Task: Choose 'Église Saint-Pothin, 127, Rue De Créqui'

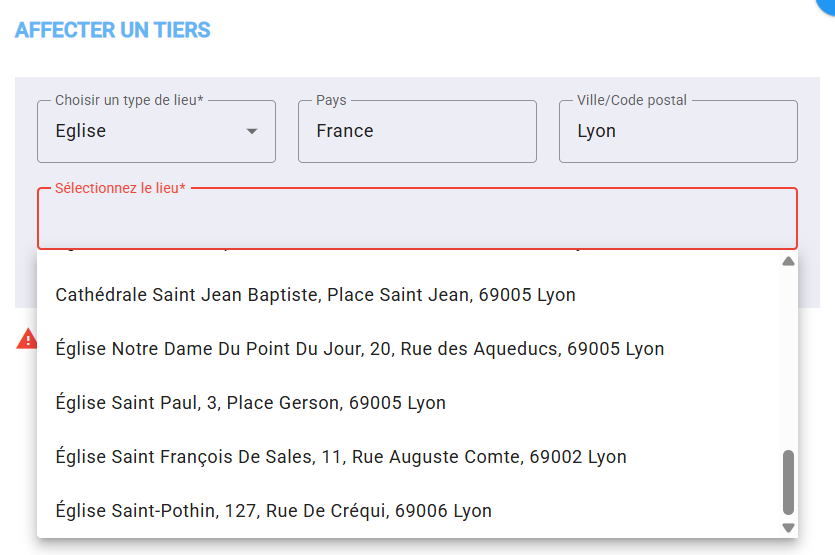Action: (x=273, y=511)
